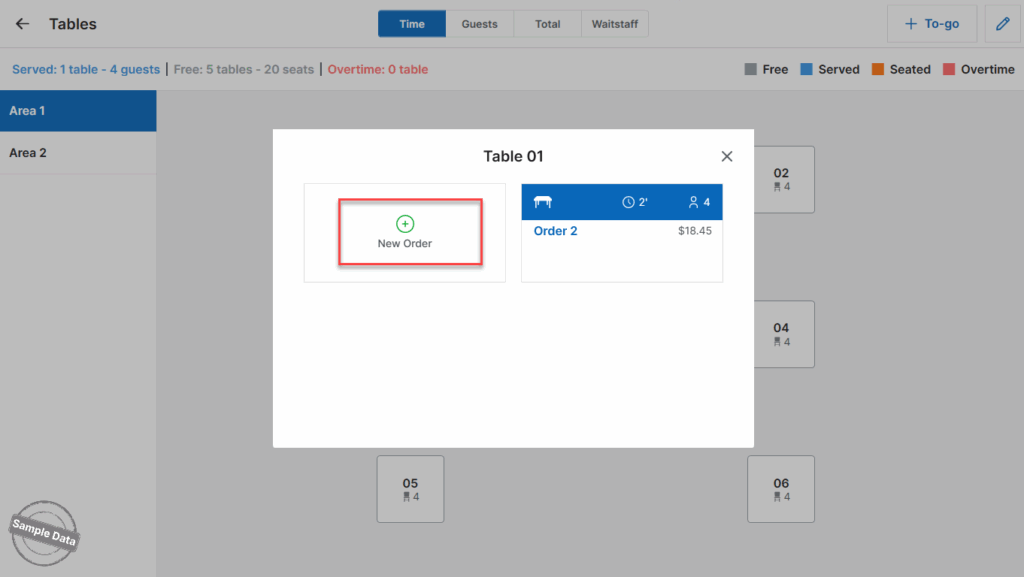Click the red Overtime legend swatch
1024x577 pixels.
coord(949,70)
